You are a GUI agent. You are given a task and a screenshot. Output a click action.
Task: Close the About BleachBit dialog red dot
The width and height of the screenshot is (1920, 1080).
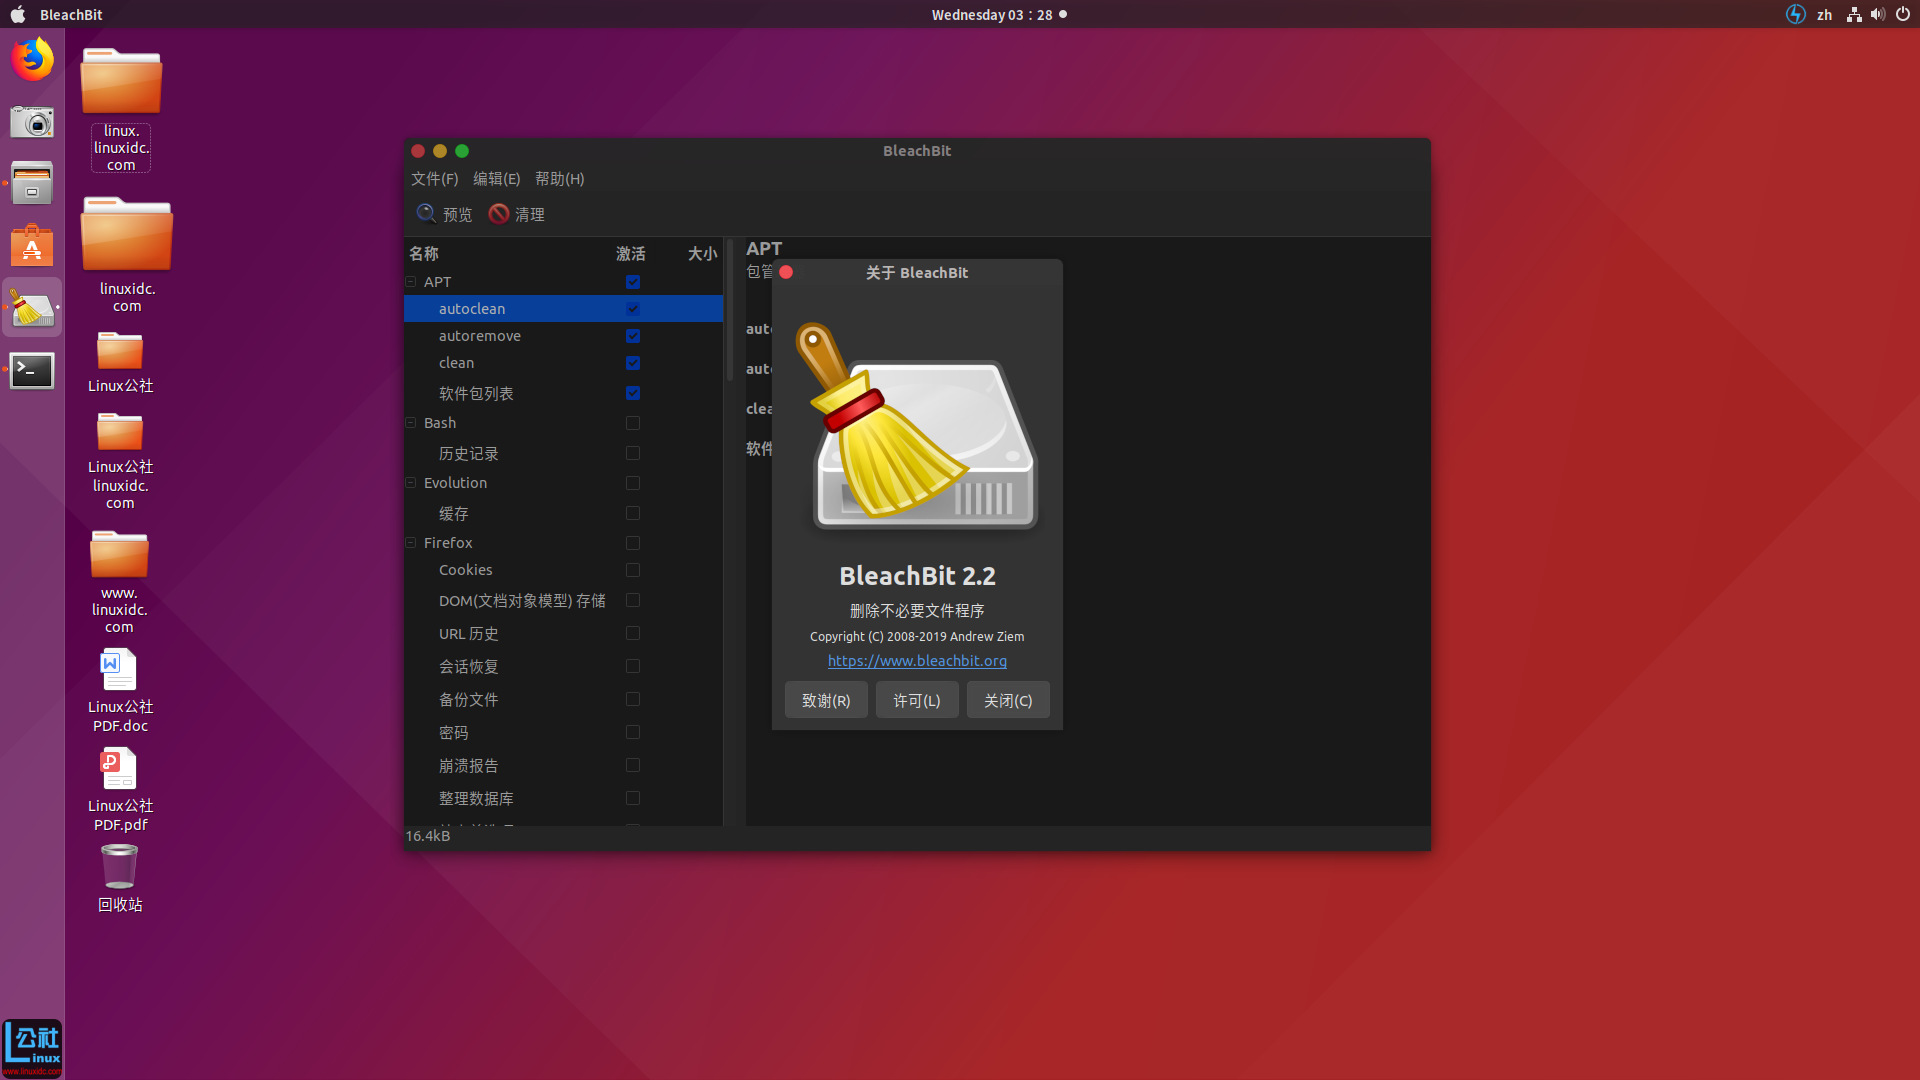click(x=786, y=272)
